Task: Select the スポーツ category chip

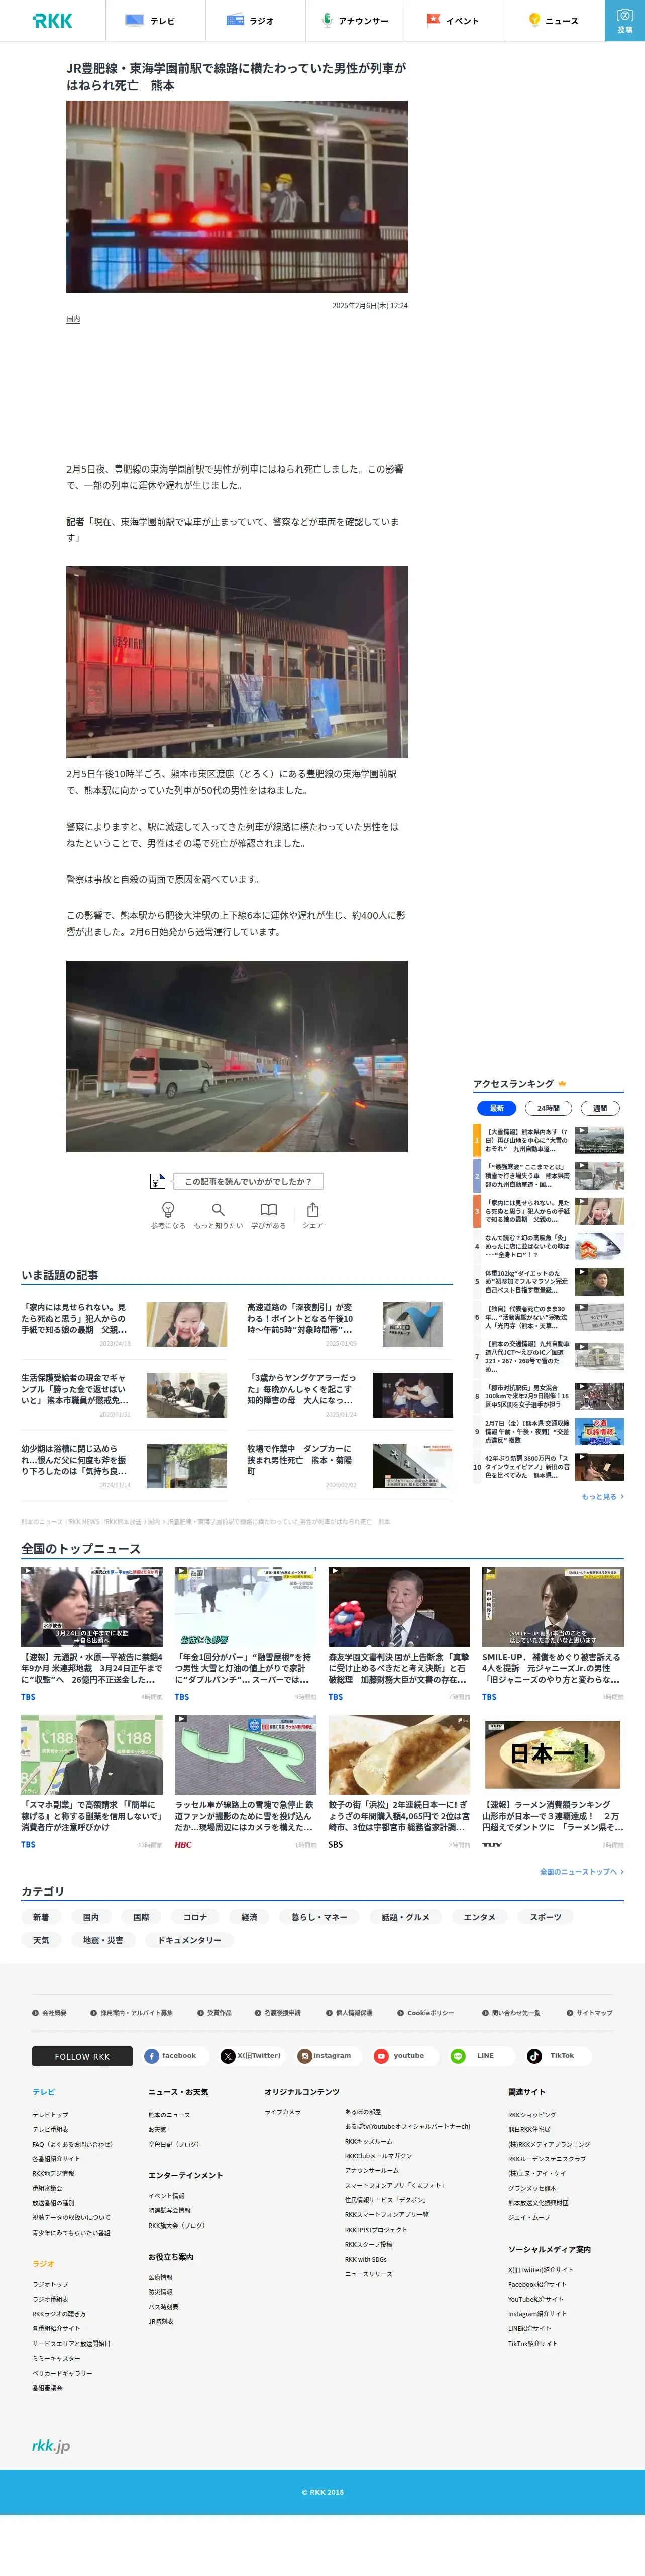Action: [x=545, y=1917]
